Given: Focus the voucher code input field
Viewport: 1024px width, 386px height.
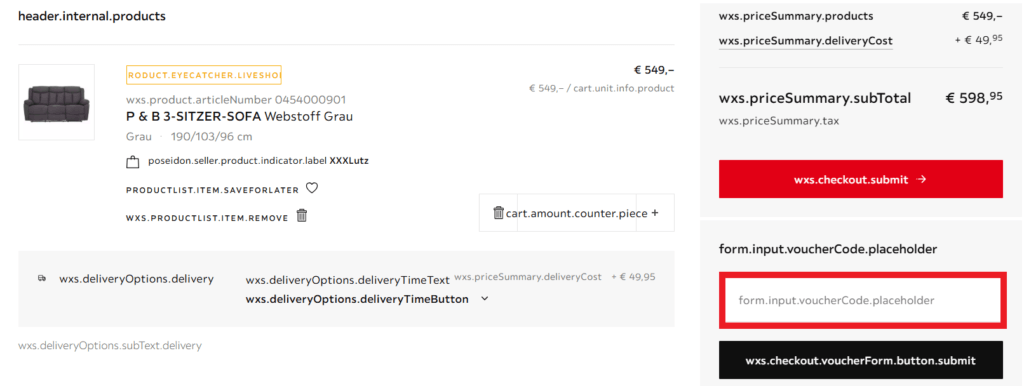Looking at the screenshot, I should [x=862, y=300].
